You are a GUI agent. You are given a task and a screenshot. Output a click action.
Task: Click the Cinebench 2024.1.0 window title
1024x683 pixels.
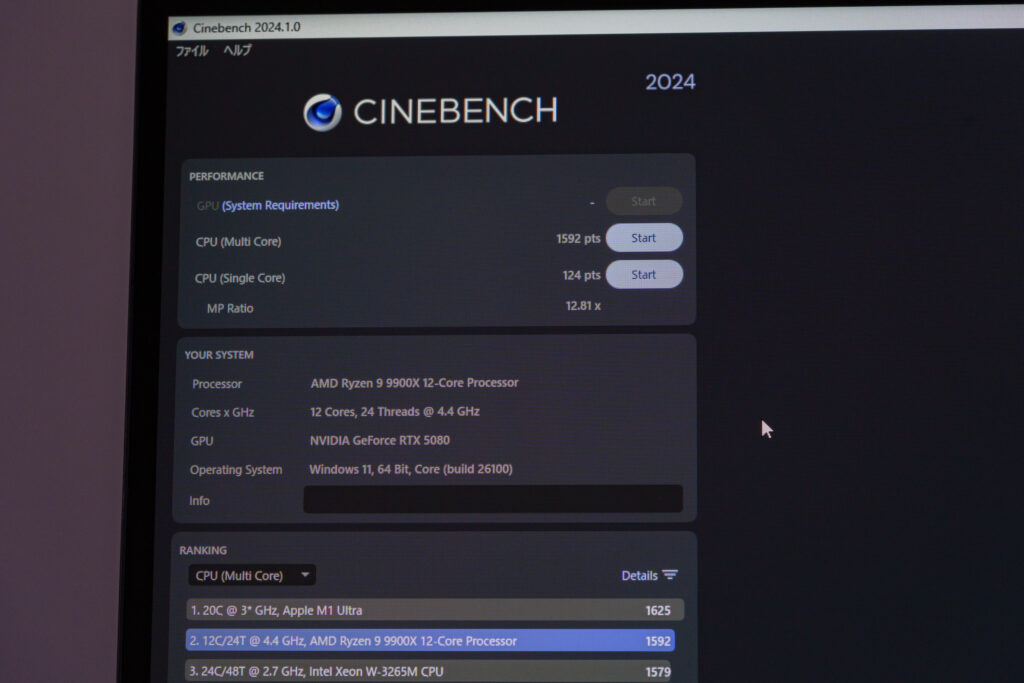coord(247,27)
